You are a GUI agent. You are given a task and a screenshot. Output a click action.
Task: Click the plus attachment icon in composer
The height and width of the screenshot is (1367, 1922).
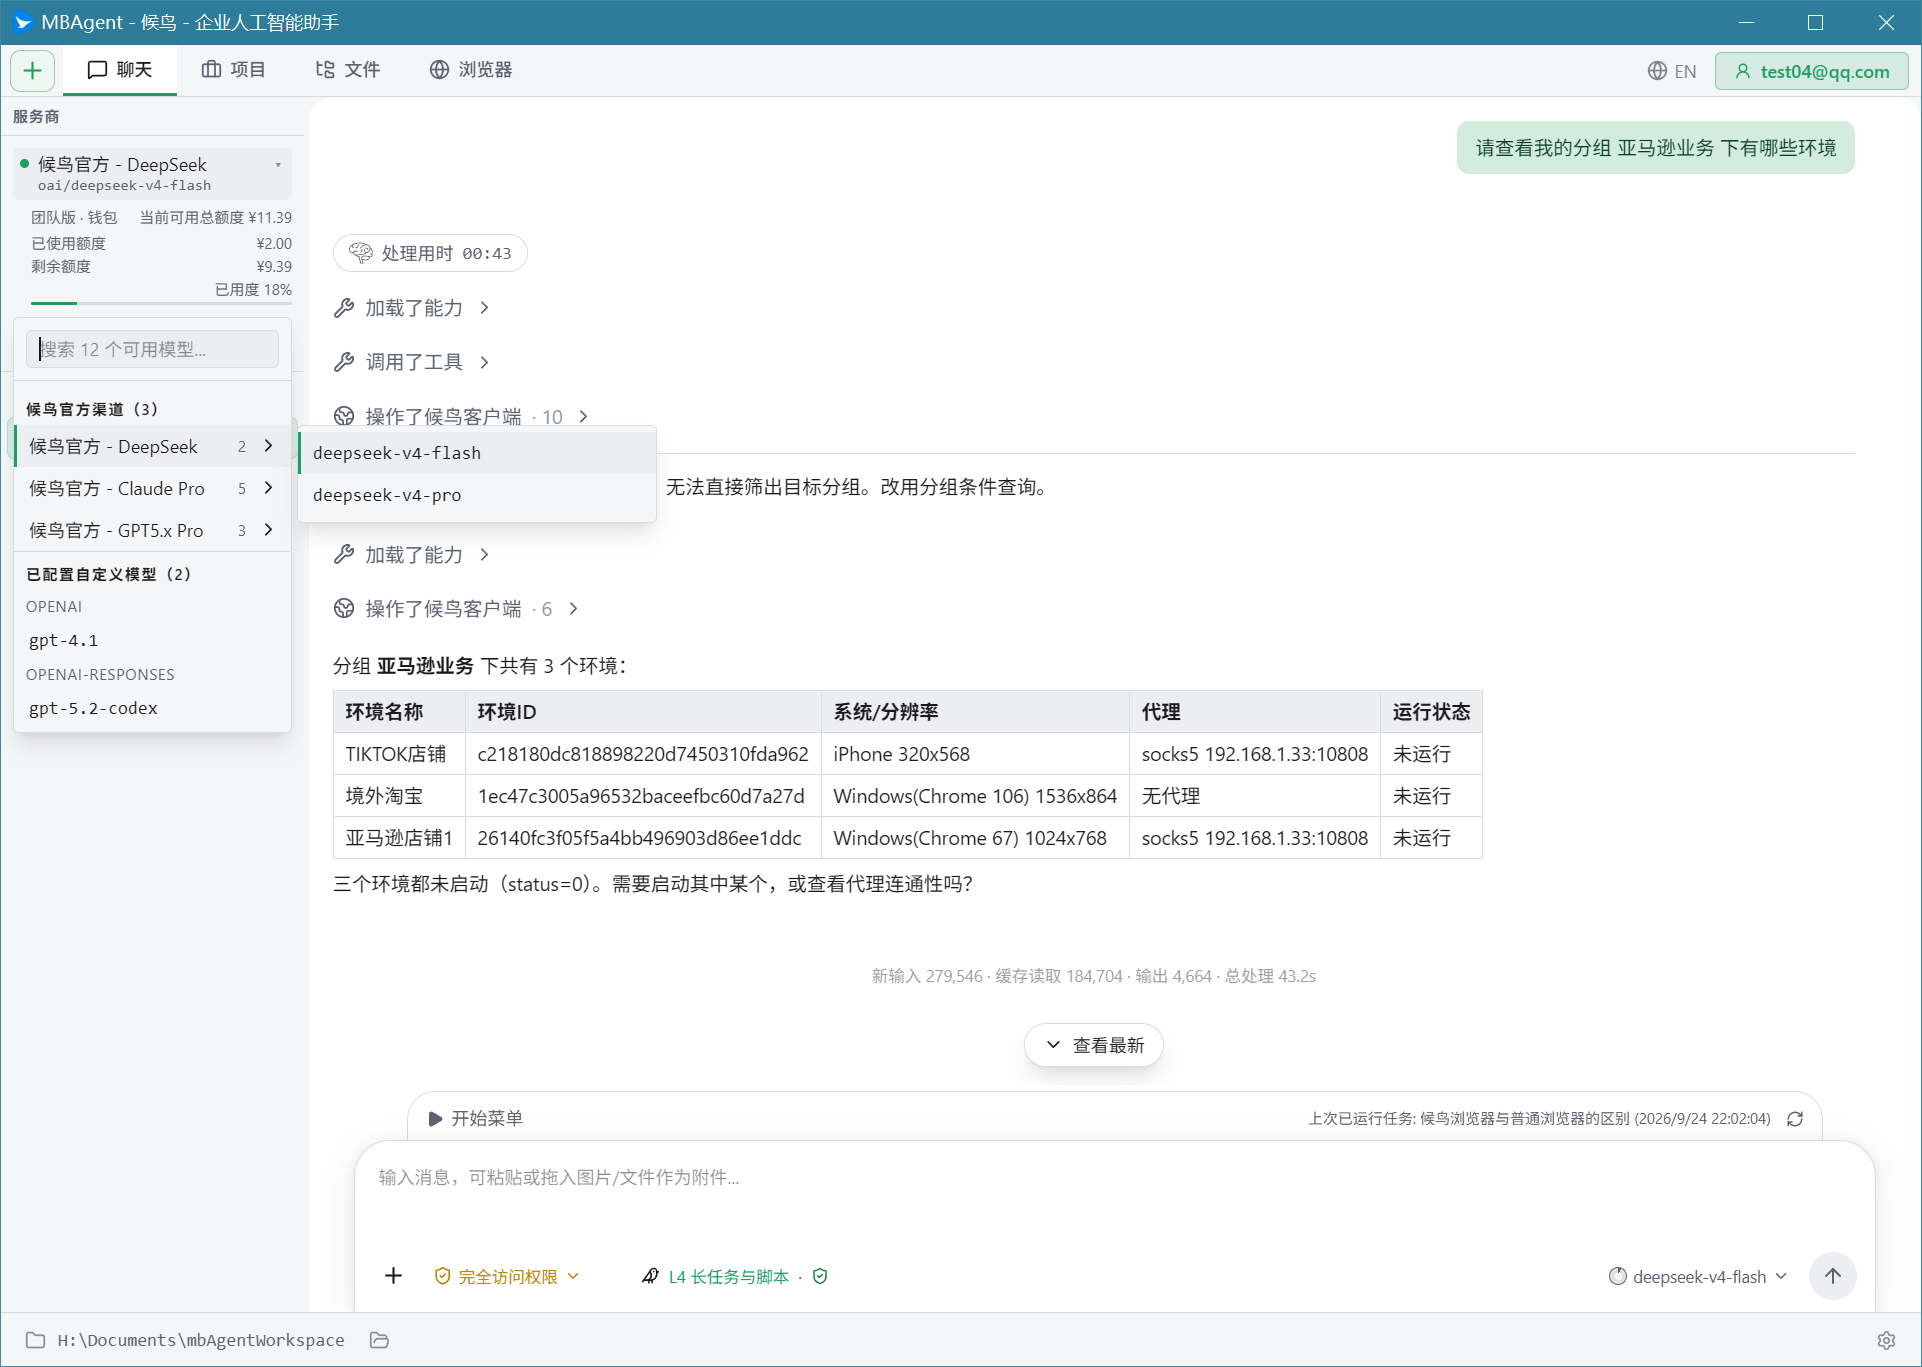point(394,1276)
